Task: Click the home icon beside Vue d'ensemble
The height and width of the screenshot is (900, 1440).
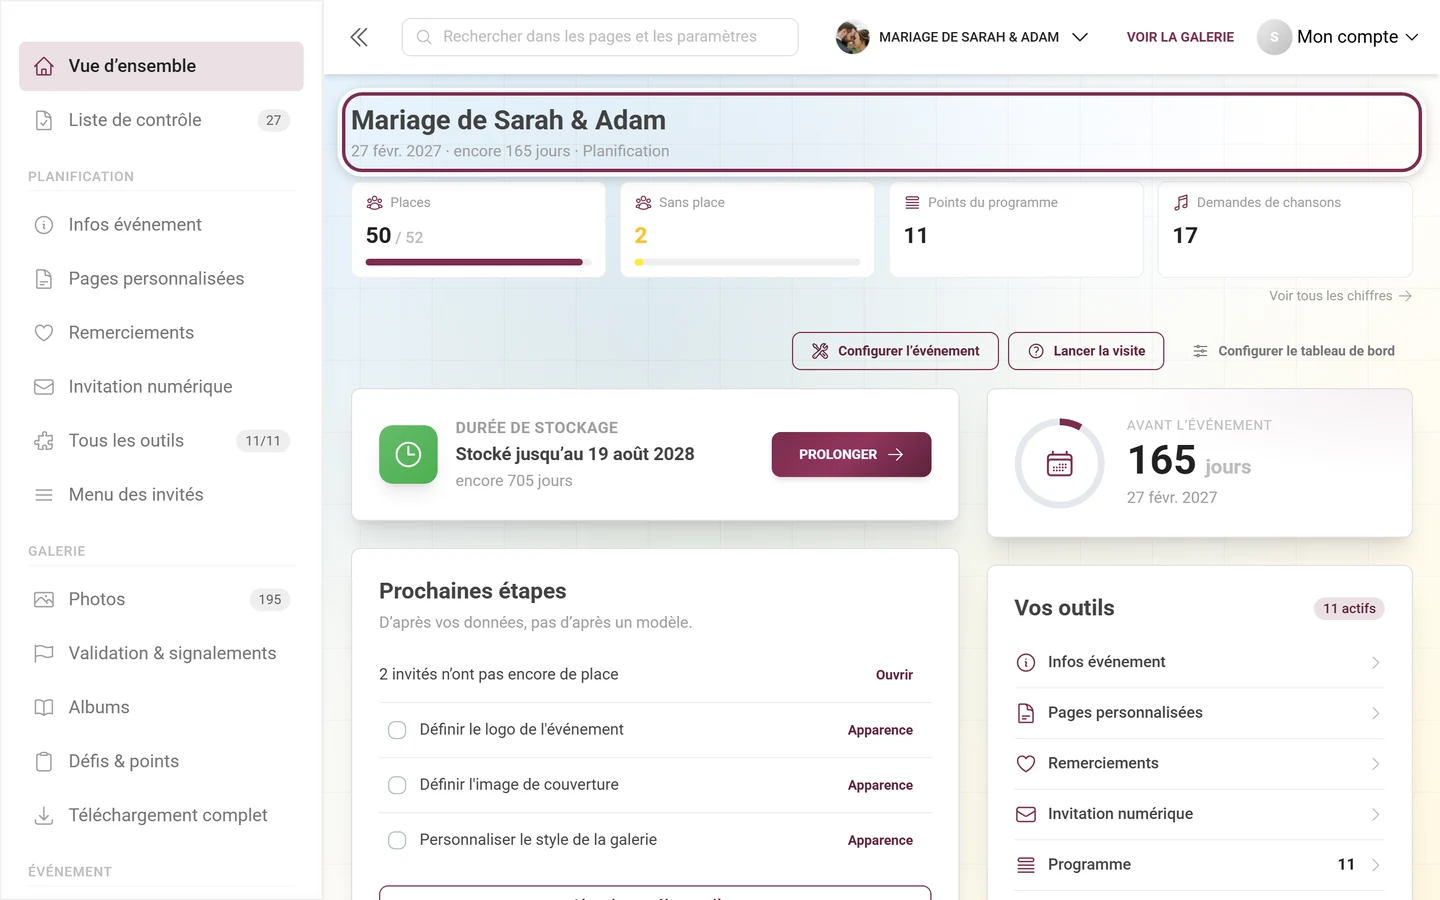Action: [44, 66]
